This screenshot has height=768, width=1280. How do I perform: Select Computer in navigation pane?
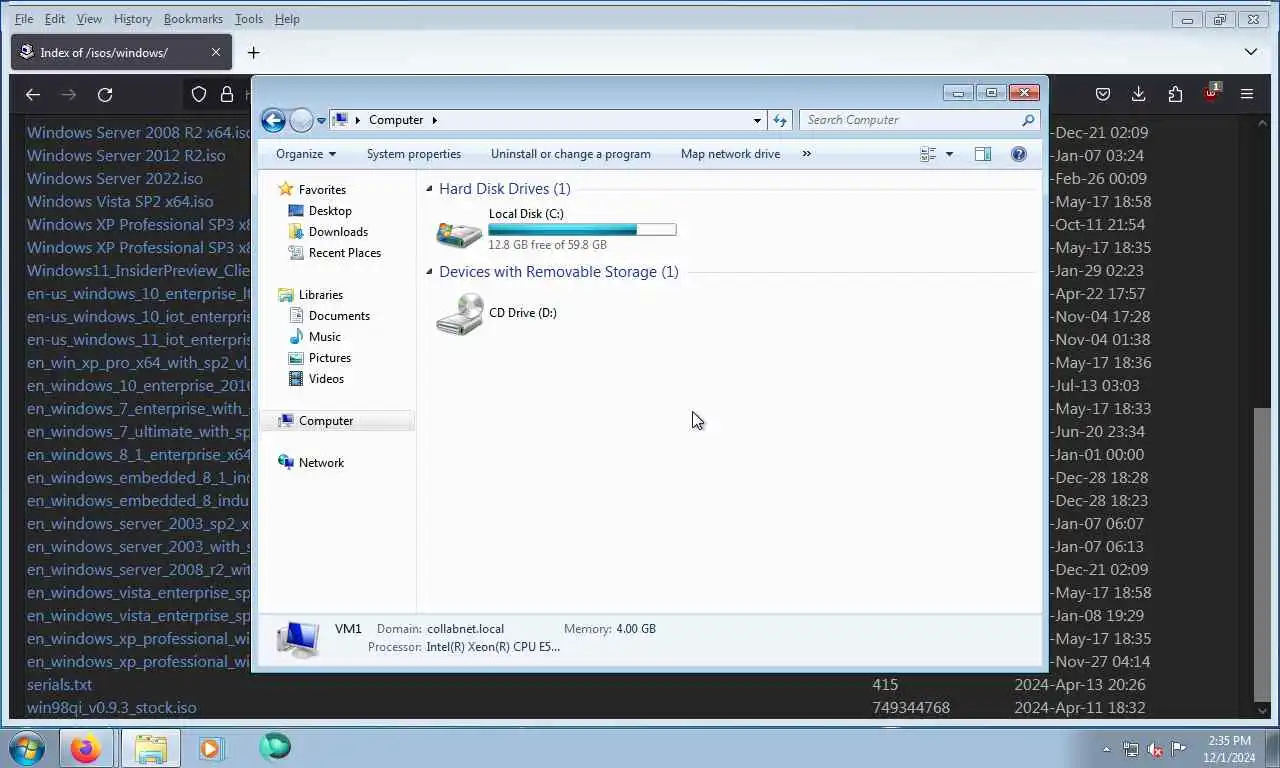[x=326, y=421]
